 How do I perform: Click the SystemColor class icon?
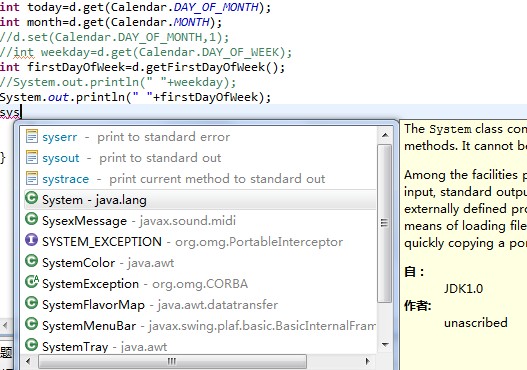(x=32, y=261)
